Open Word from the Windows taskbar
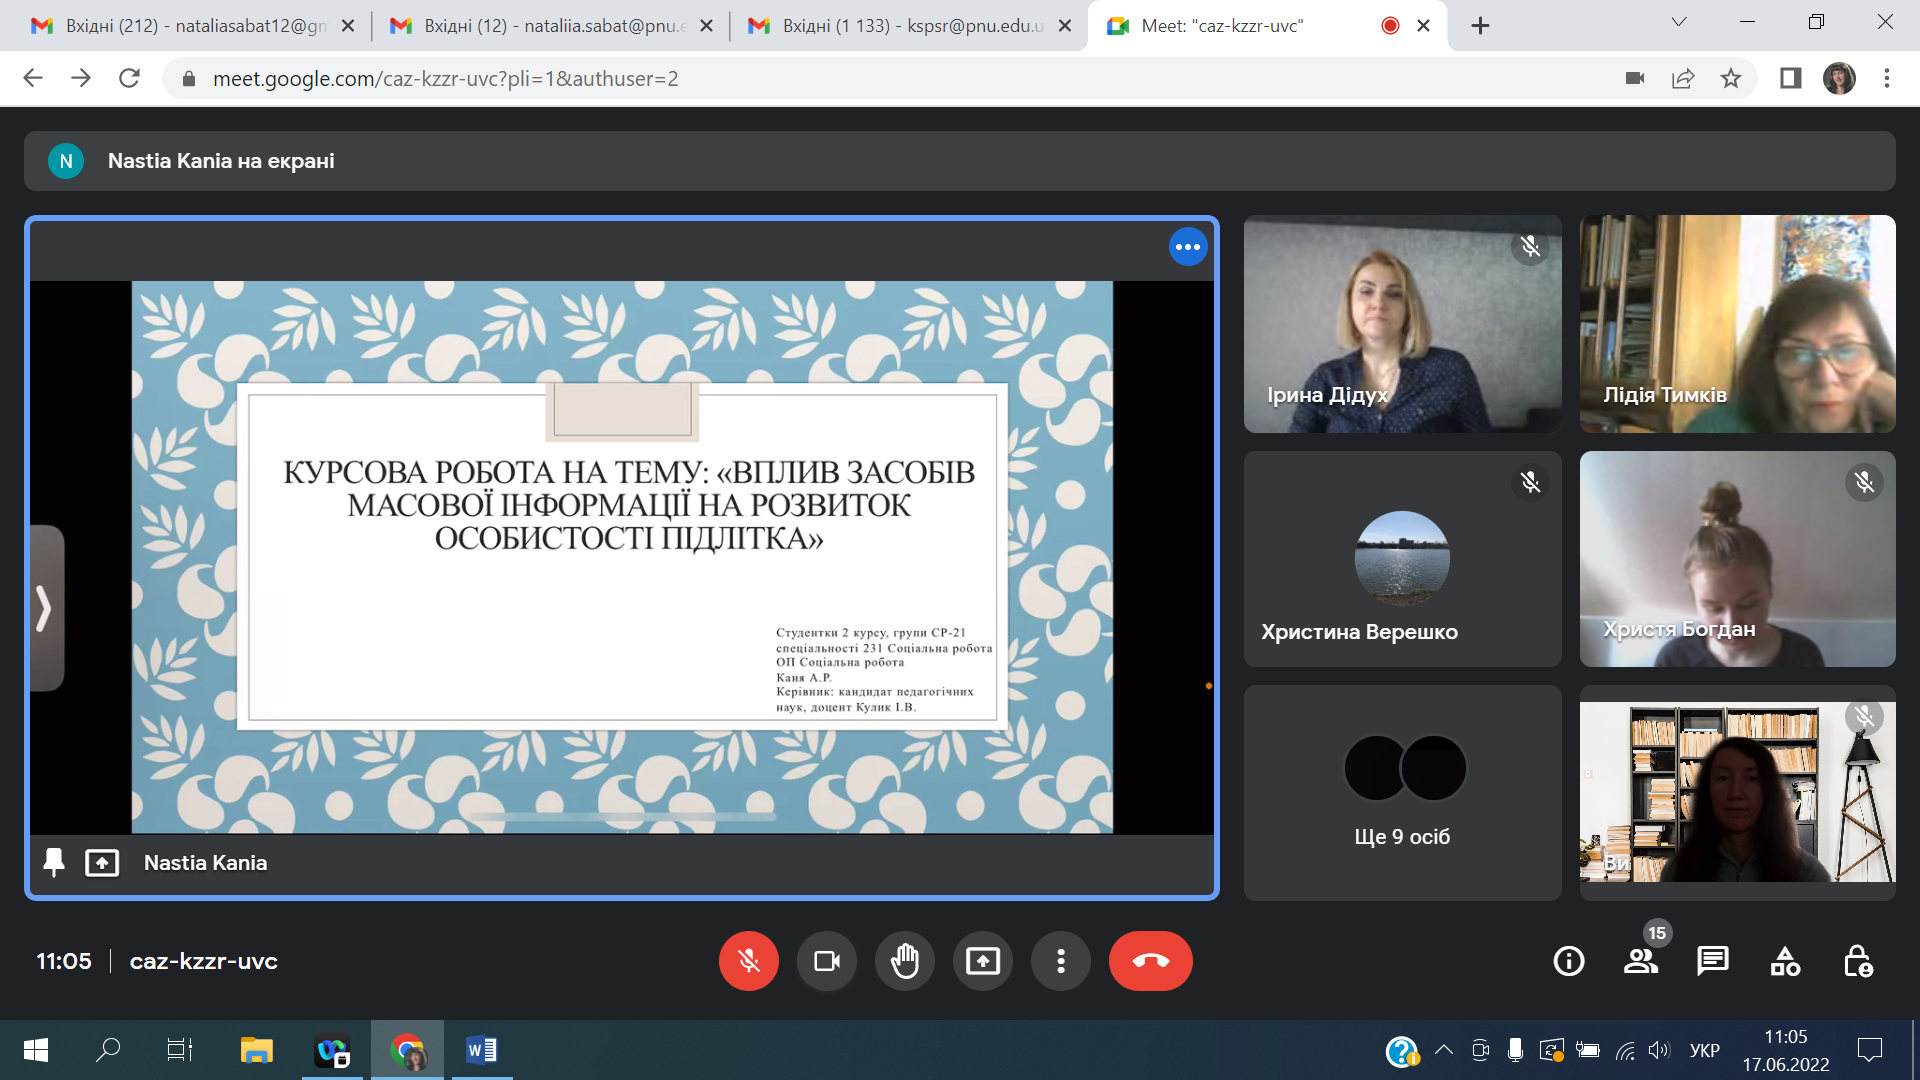 pos(481,1050)
